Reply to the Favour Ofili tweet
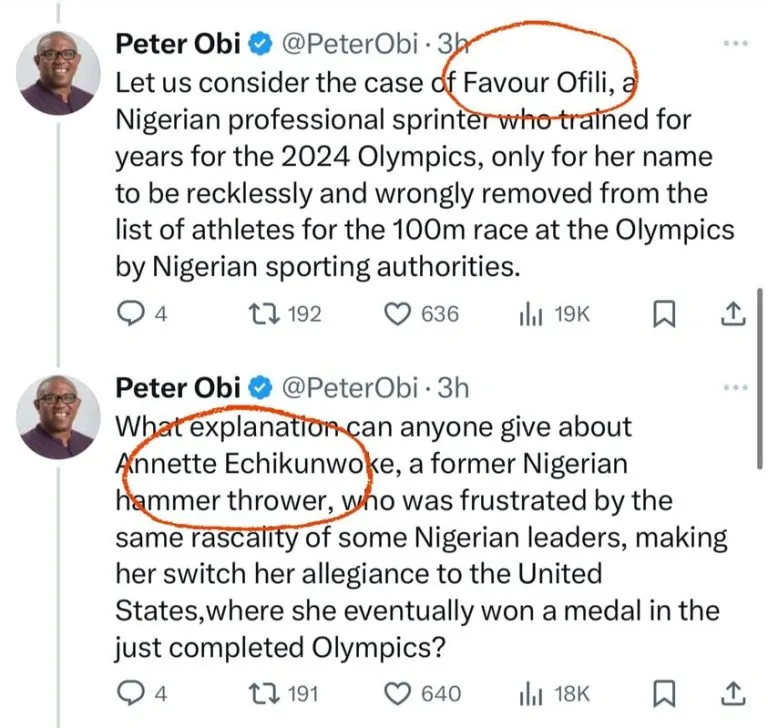 (x=131, y=314)
